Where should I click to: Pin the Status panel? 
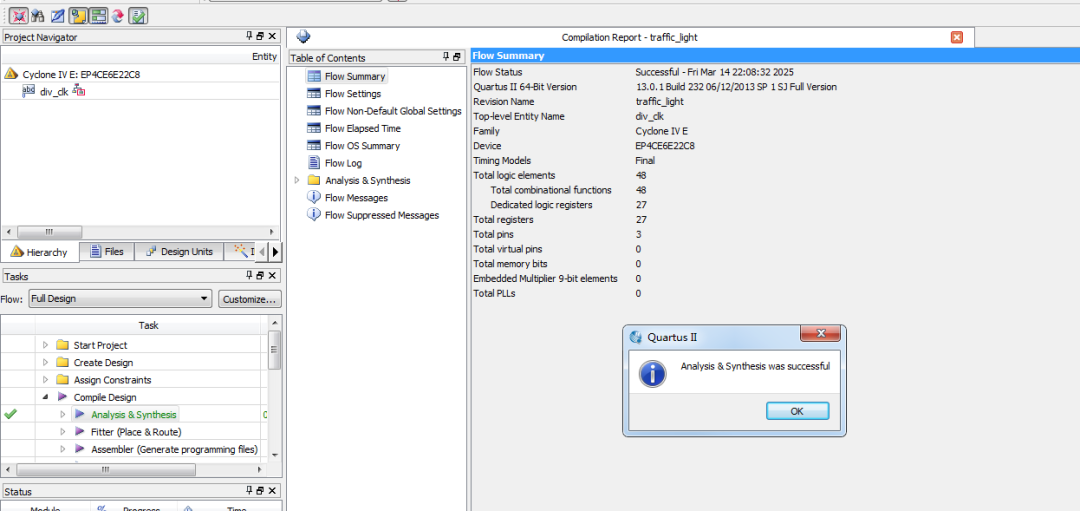(249, 491)
